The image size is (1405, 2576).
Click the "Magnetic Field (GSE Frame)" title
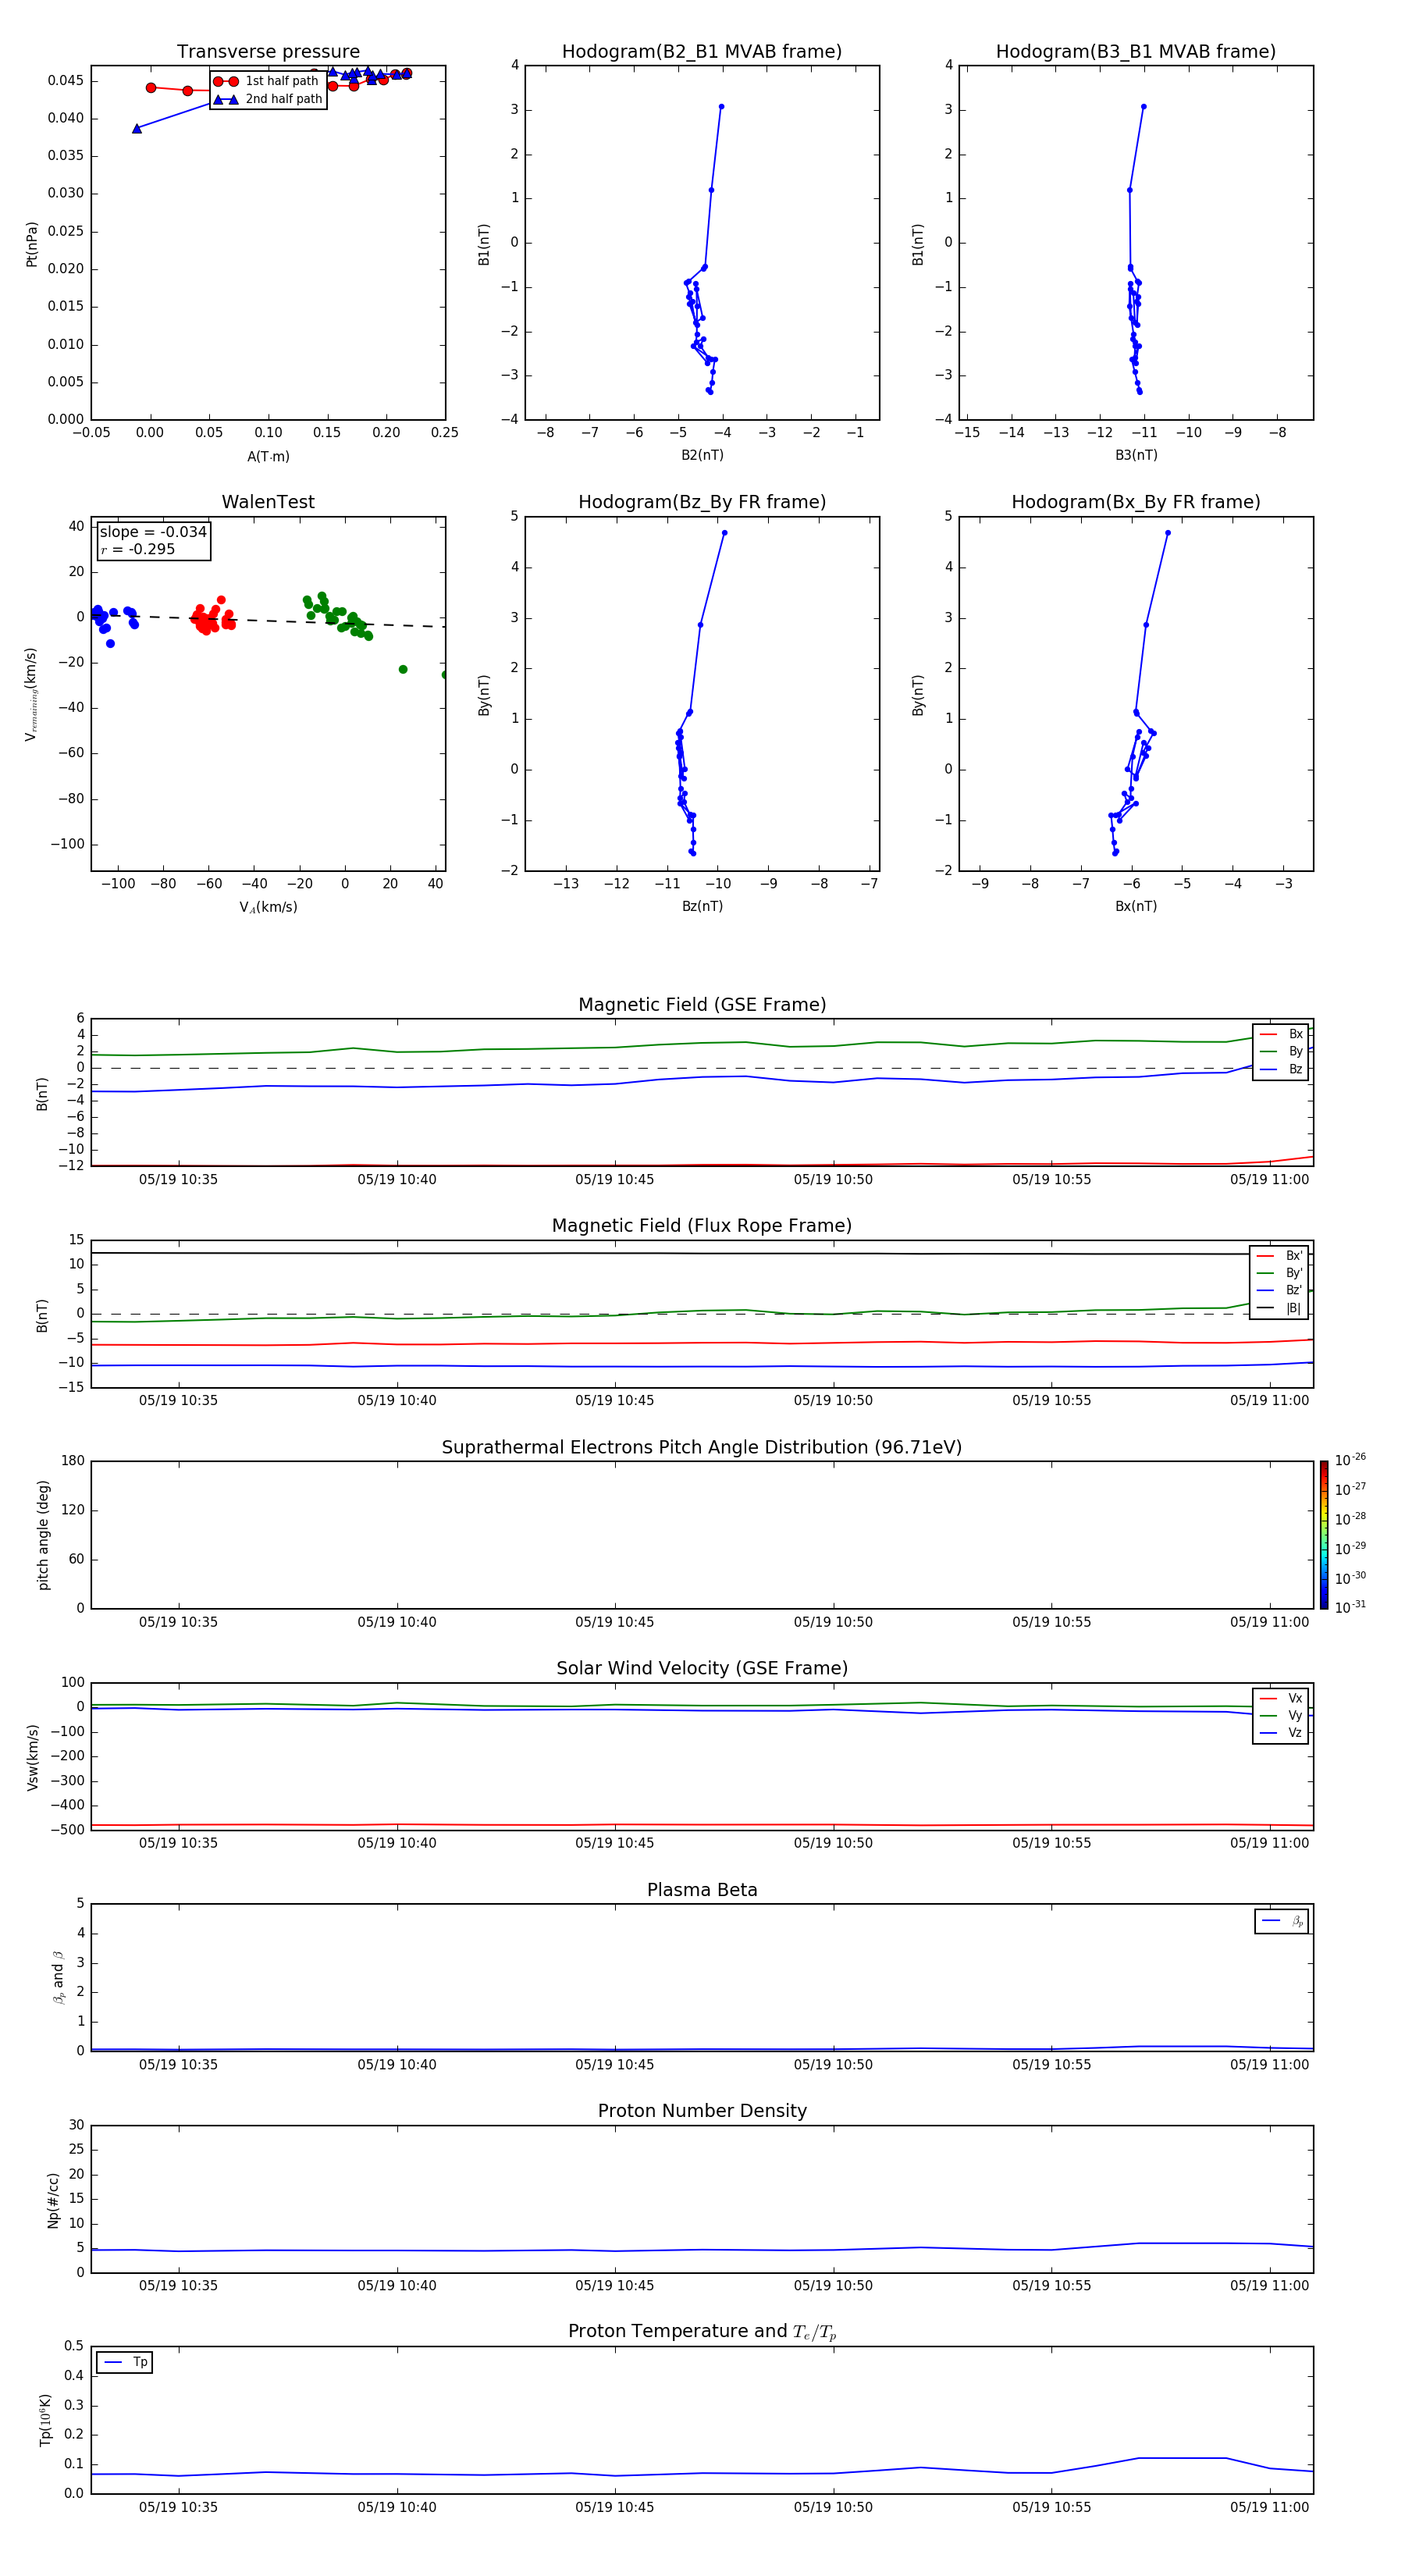click(x=702, y=1005)
